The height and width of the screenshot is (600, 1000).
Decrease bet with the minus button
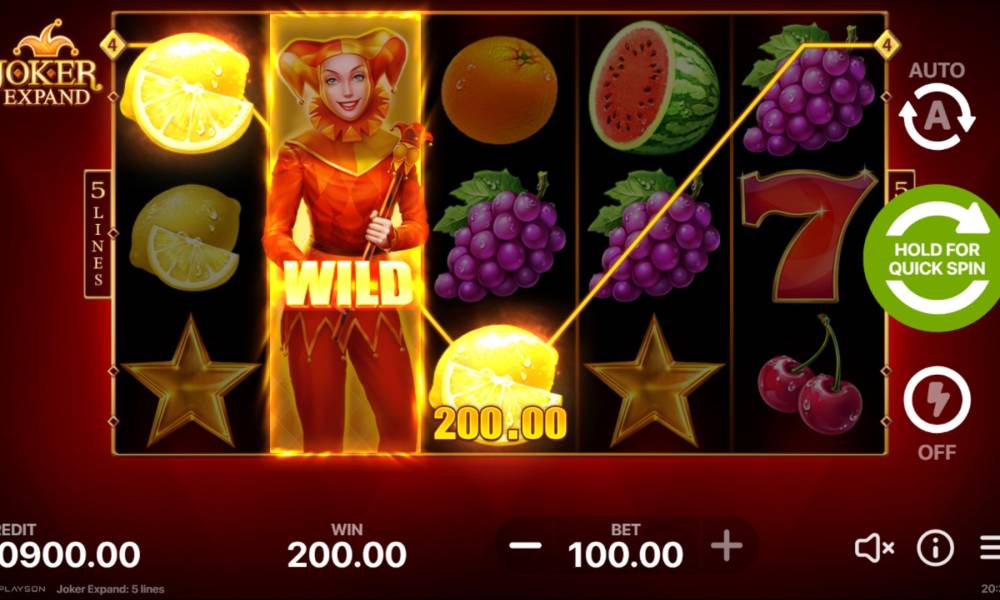[526, 546]
